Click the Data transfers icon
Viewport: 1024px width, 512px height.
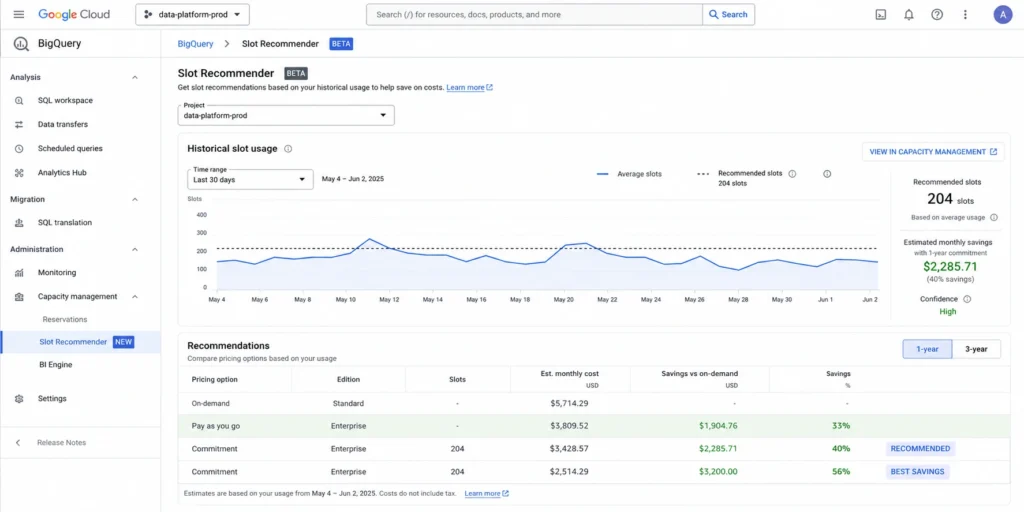click(19, 124)
